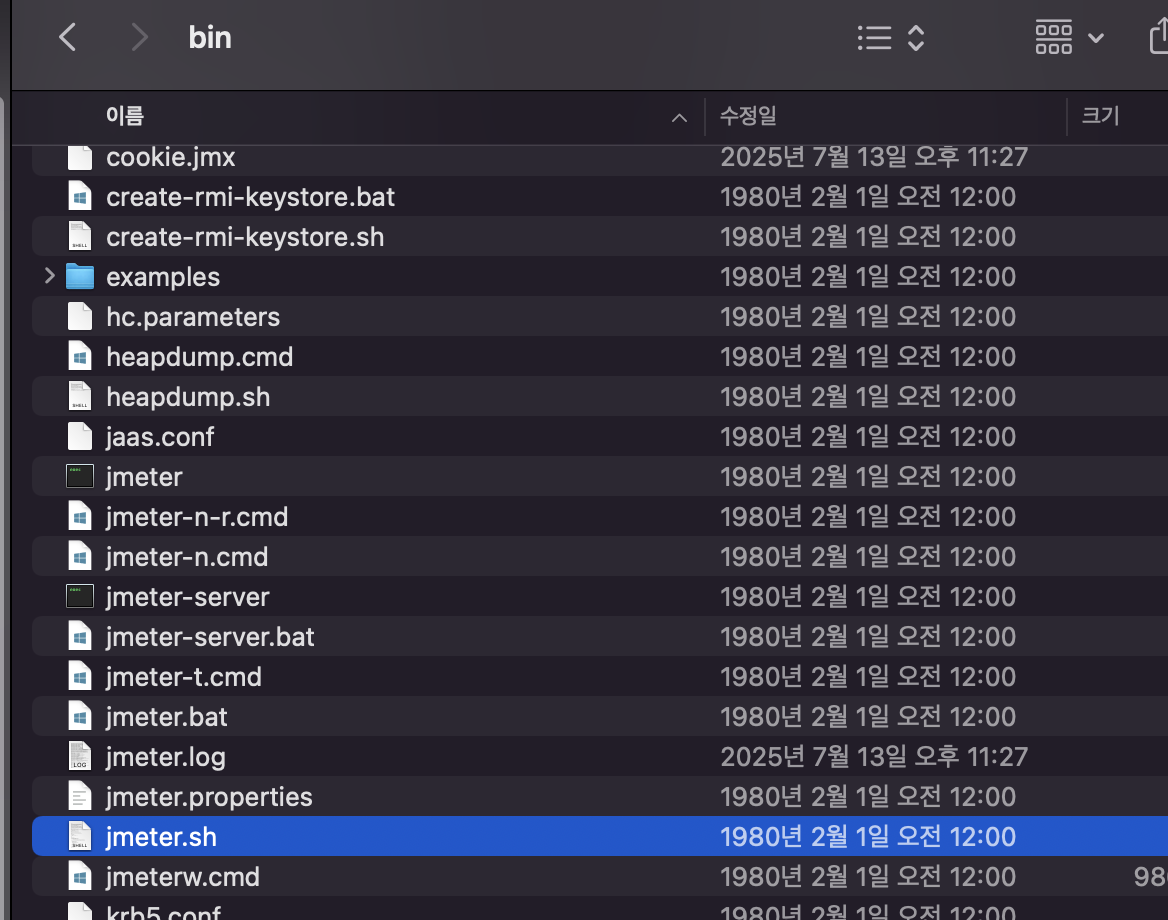Select the highlighted jmeter.sh file name
Screen dimensions: 1168x920
pos(161,837)
